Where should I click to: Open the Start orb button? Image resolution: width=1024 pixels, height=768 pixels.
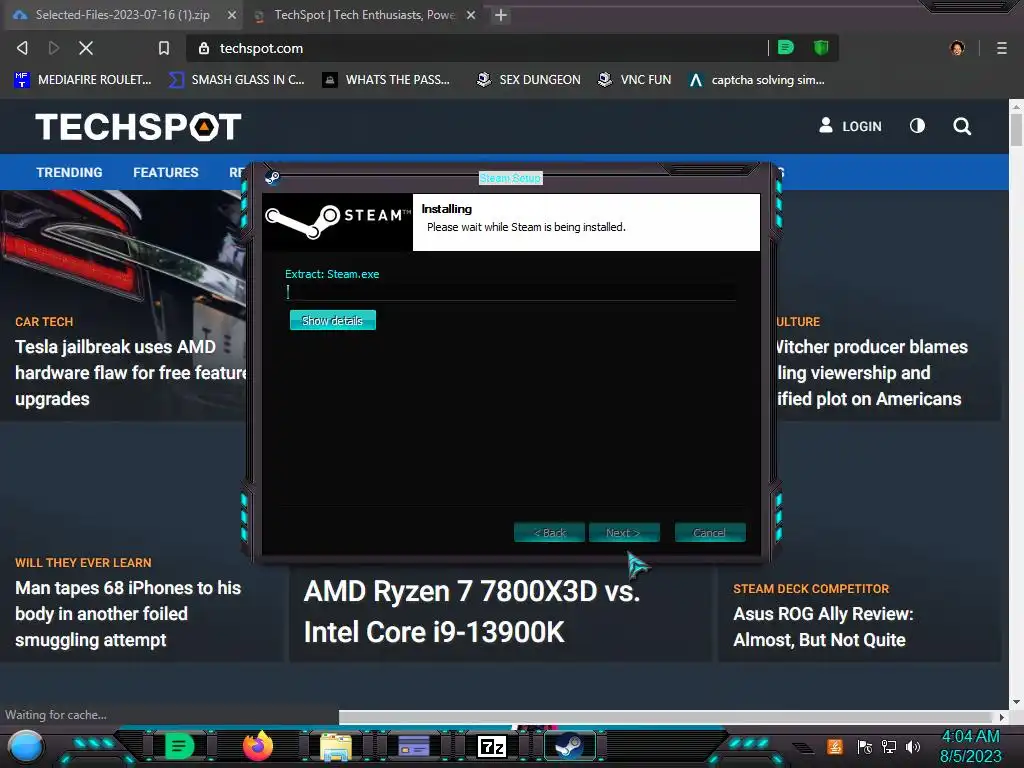(26, 746)
